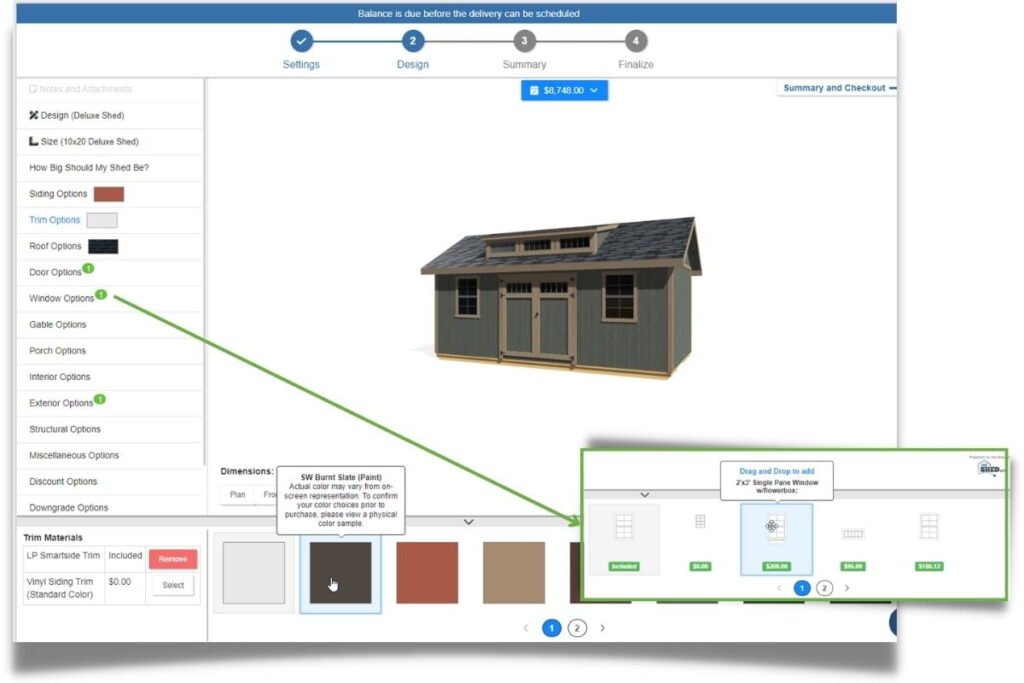This screenshot has width=1024, height=683.
Task: Open Roof Options in the sidebar
Action: [55, 246]
